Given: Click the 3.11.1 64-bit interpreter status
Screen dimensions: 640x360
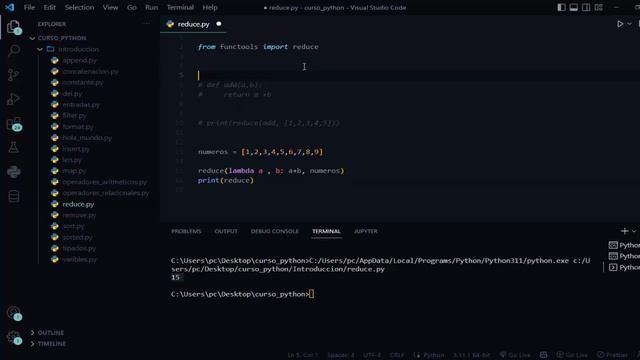Looking at the screenshot, I should click(x=471, y=355).
